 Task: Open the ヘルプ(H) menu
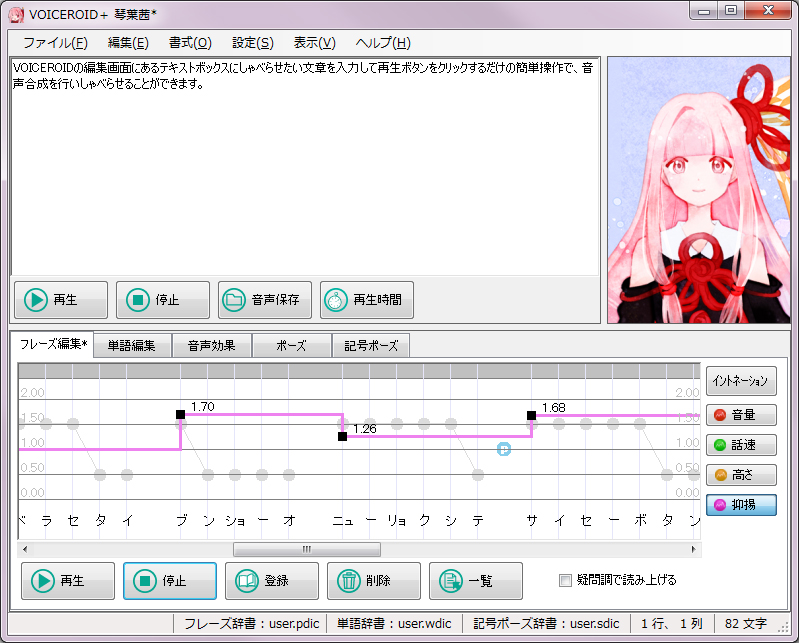pos(383,43)
